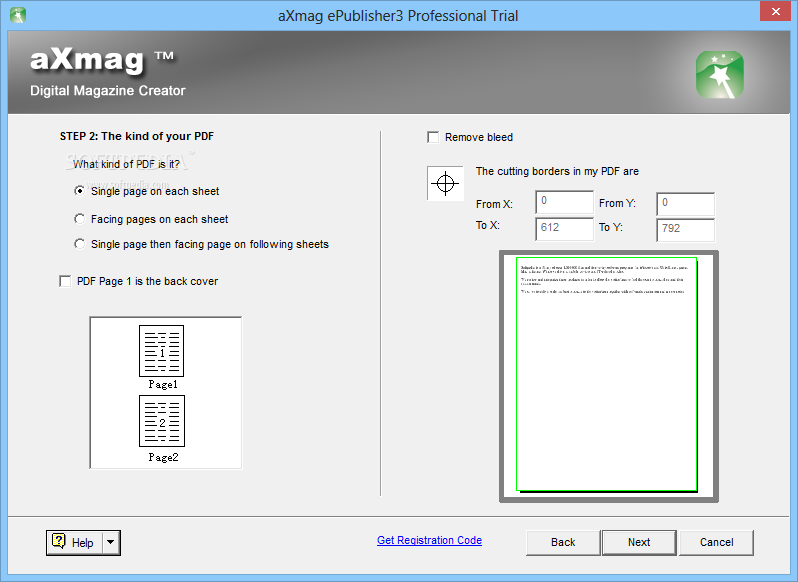Screen dimensions: 798x582
Task: Select Single page on each sheet
Action: [79, 191]
